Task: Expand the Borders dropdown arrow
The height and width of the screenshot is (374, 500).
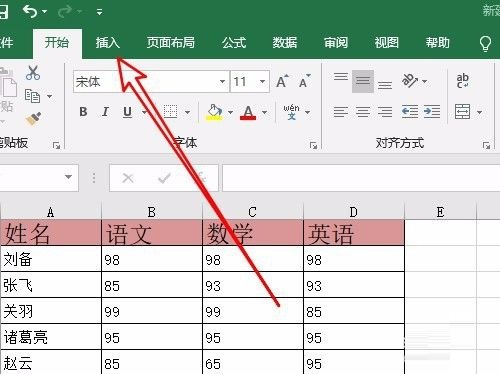Action: [x=187, y=112]
